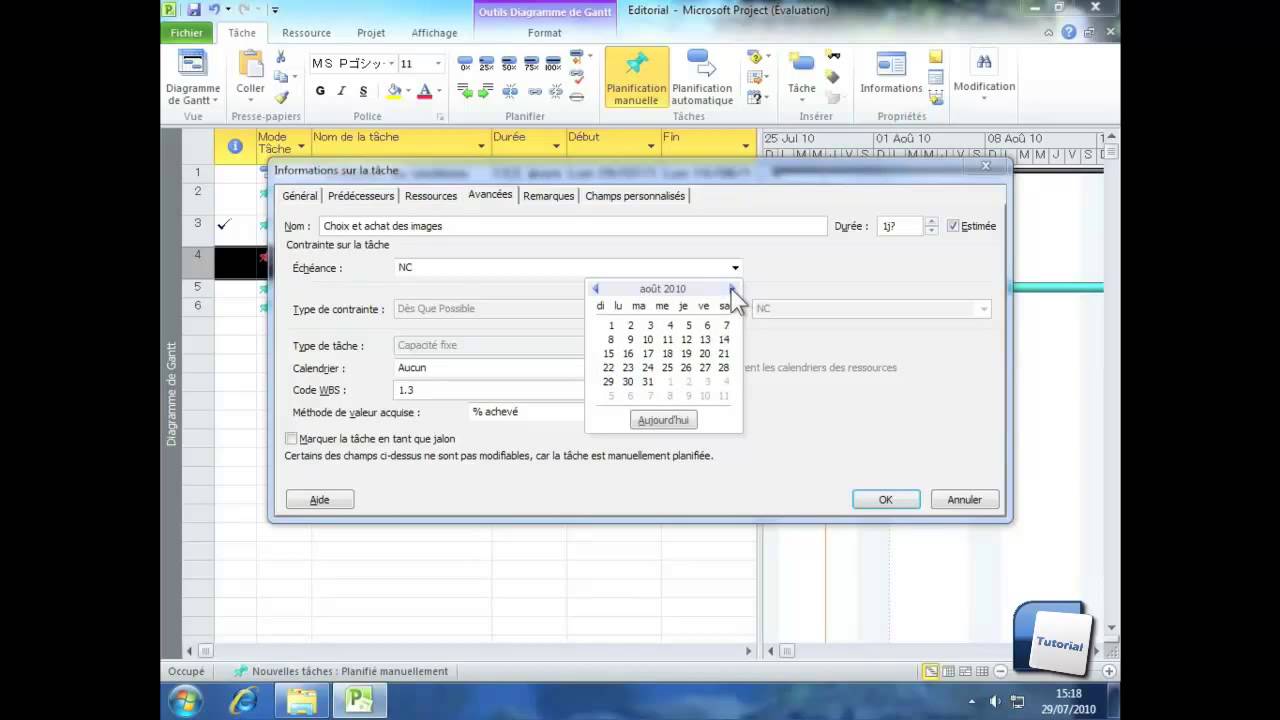1280x720 pixels.
Task: Click the Code WBS field
Action: [x=490, y=390]
